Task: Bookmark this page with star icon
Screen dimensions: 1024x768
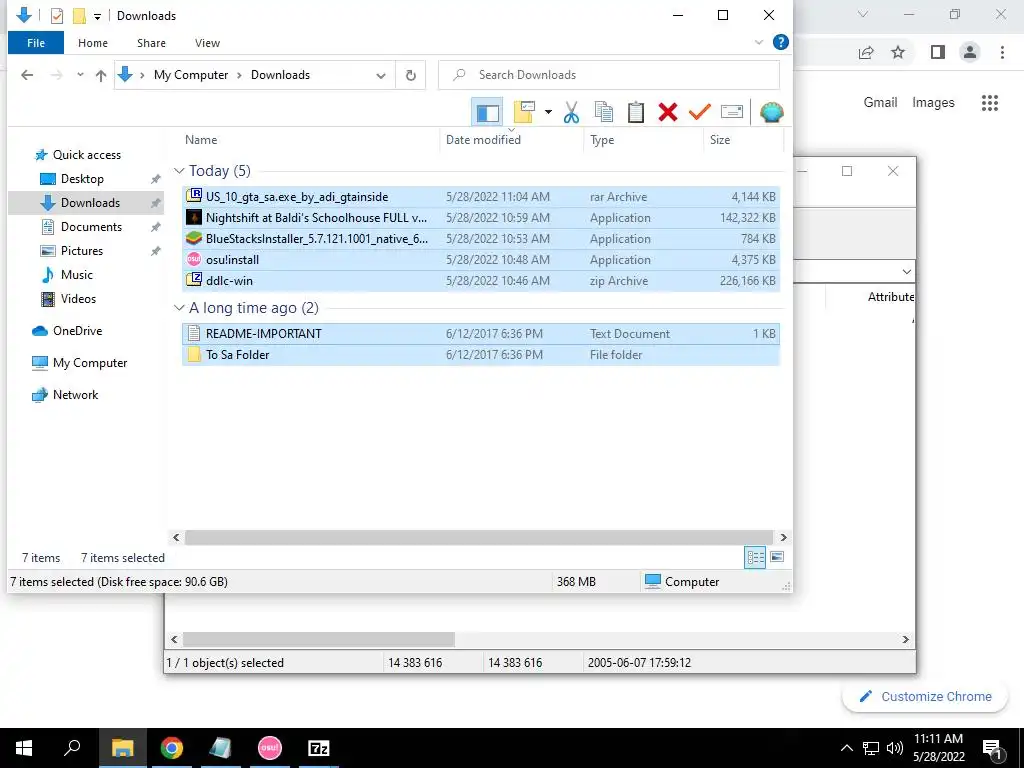Action: pyautogui.click(x=898, y=52)
